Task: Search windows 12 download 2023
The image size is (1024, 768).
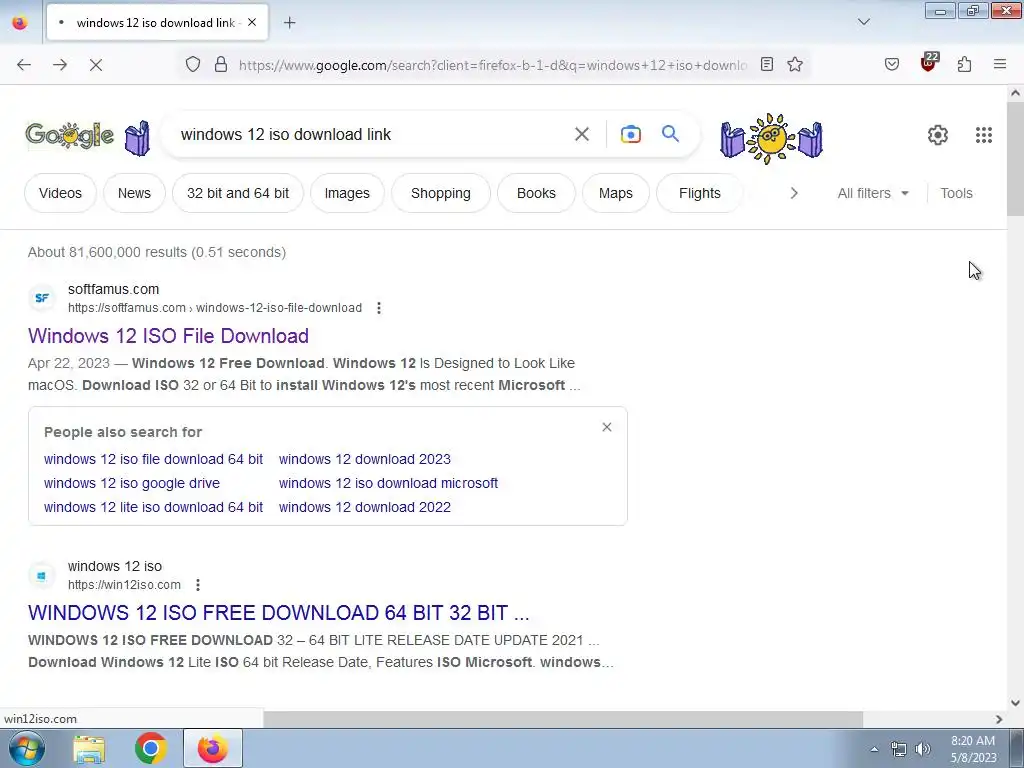Action: coord(364,459)
